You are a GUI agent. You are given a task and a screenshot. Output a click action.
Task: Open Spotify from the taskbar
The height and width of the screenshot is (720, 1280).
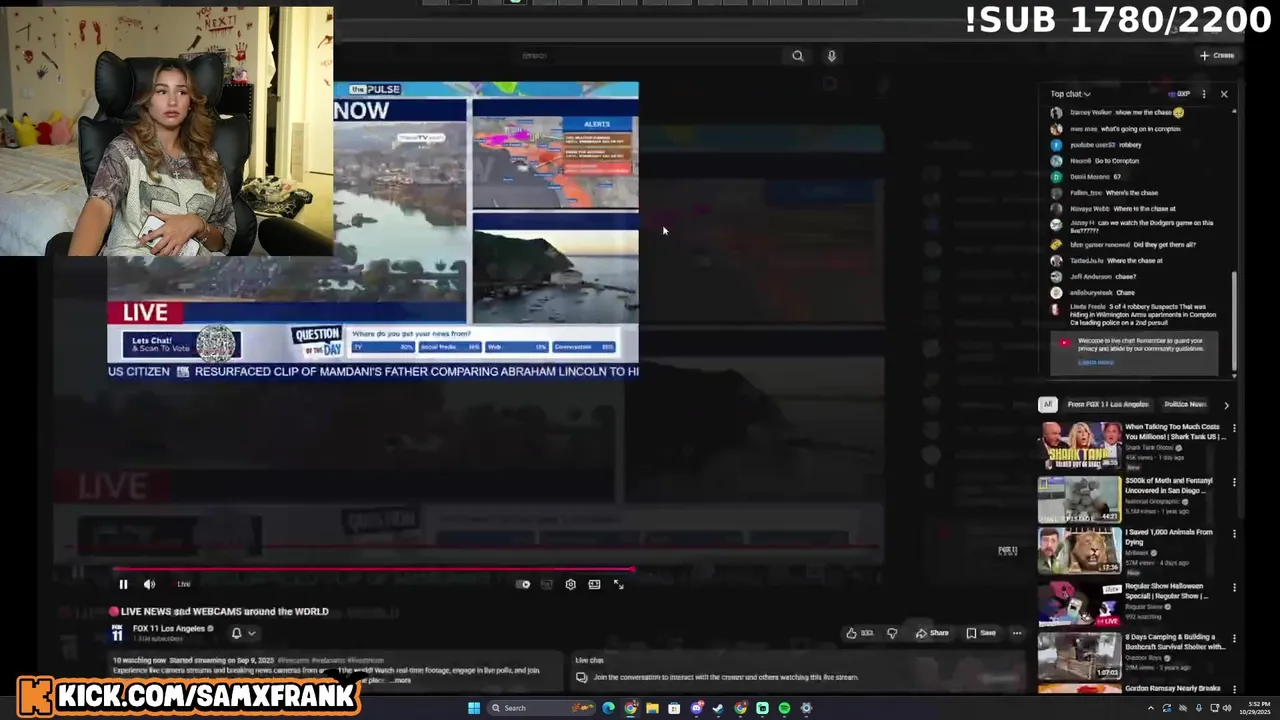(784, 708)
